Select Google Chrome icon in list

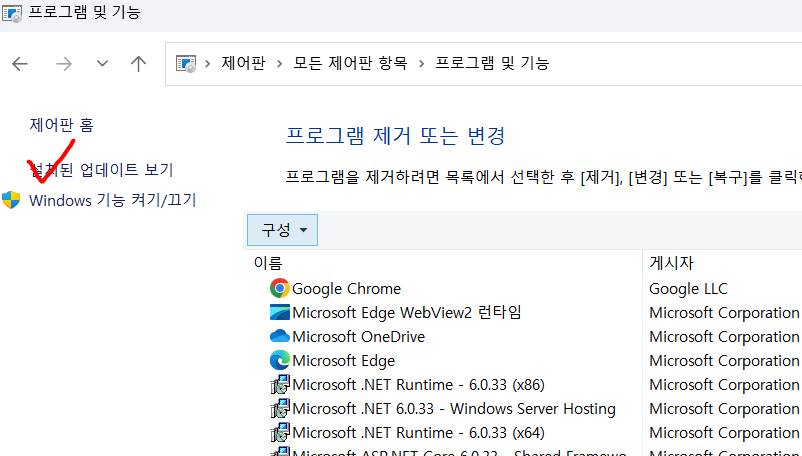coord(280,288)
